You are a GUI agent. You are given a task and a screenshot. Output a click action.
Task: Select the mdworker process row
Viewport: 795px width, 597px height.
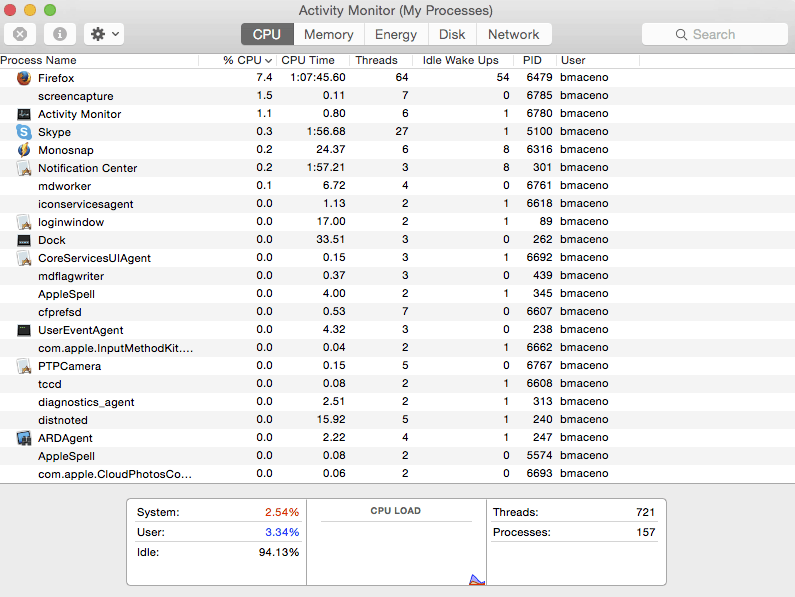pos(398,186)
